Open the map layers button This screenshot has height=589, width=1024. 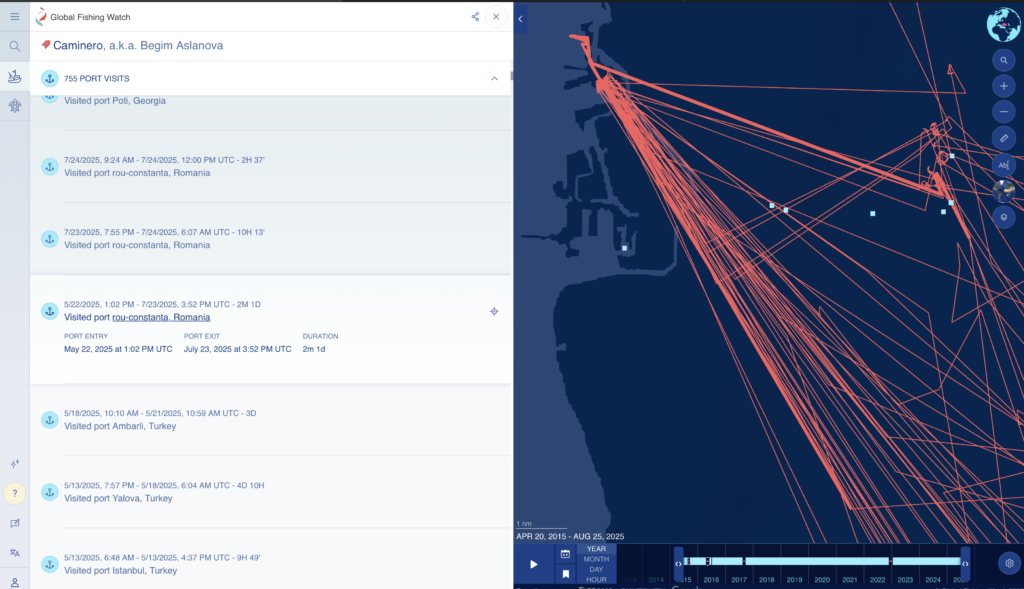(1004, 217)
